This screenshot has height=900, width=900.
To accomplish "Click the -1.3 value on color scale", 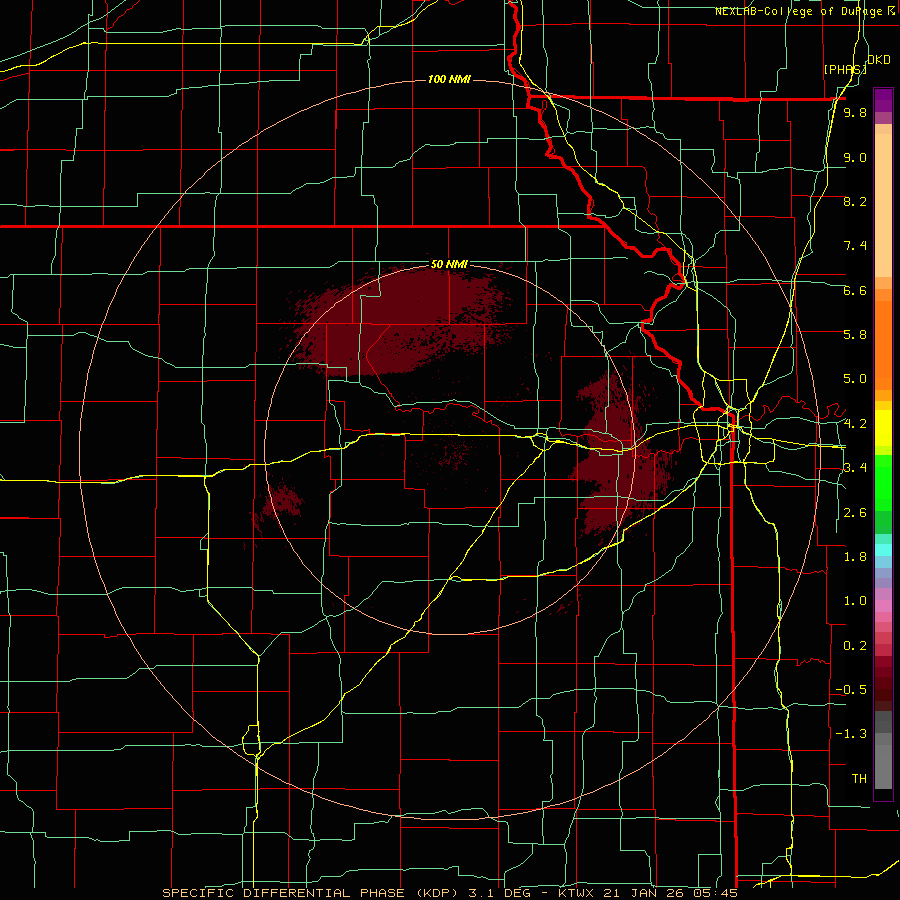I will coord(851,734).
